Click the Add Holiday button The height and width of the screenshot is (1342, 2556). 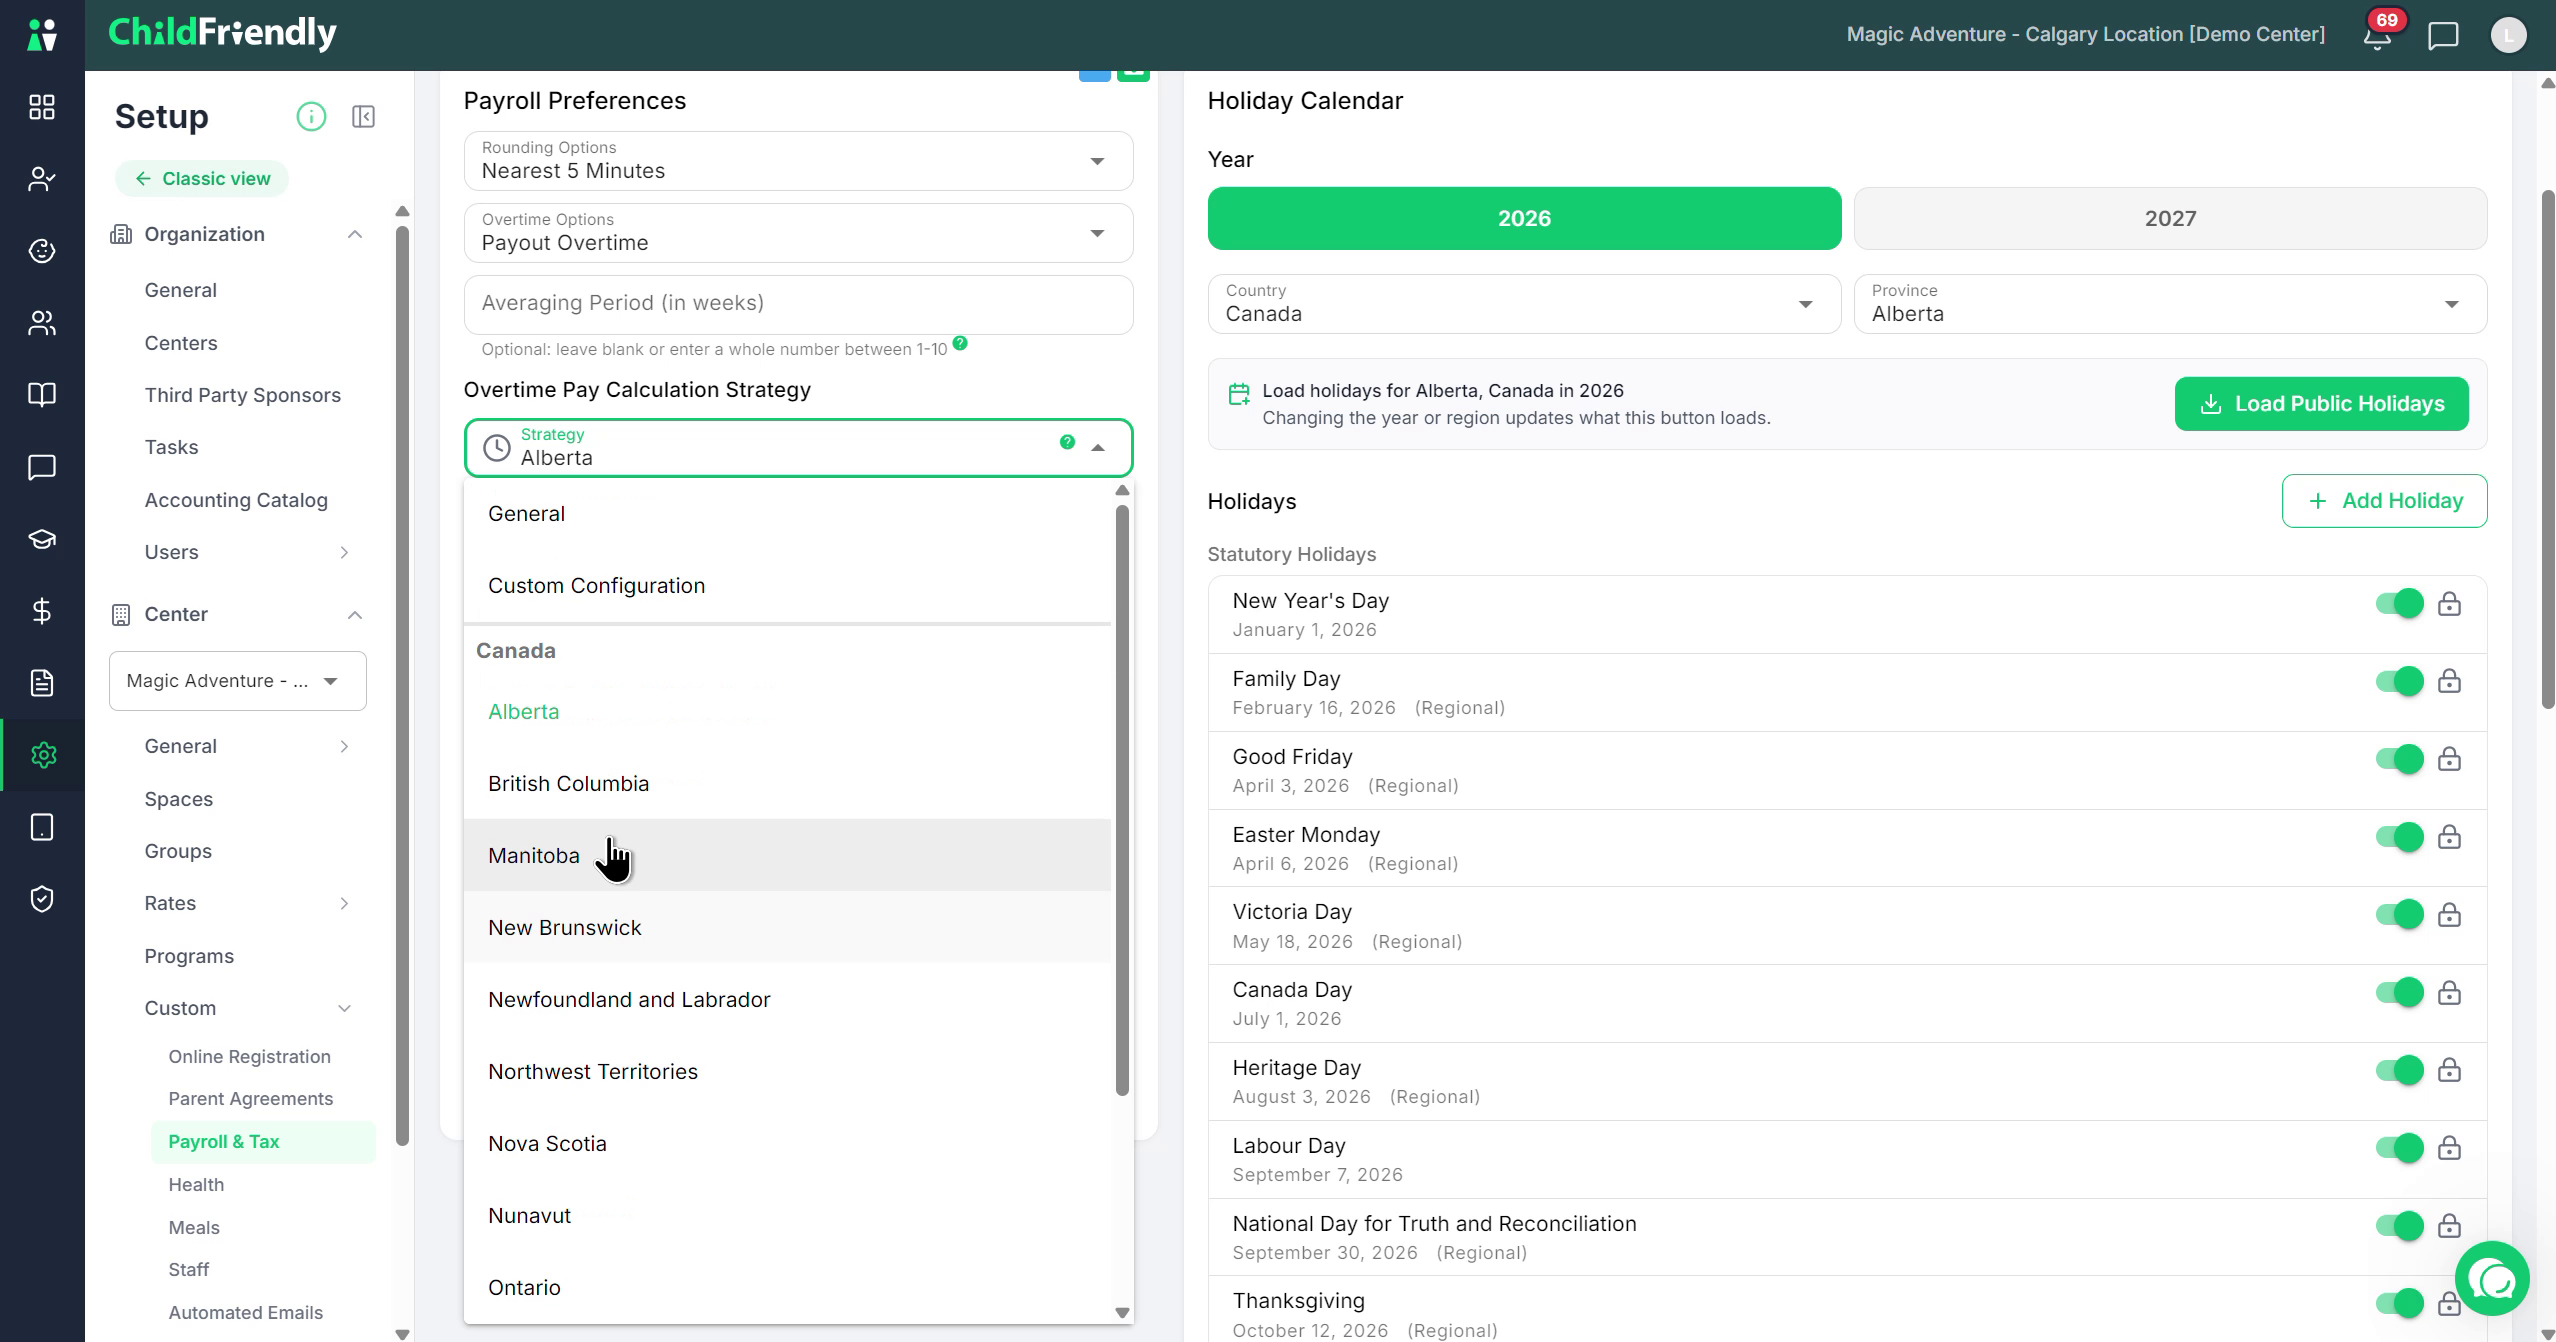click(x=2384, y=501)
